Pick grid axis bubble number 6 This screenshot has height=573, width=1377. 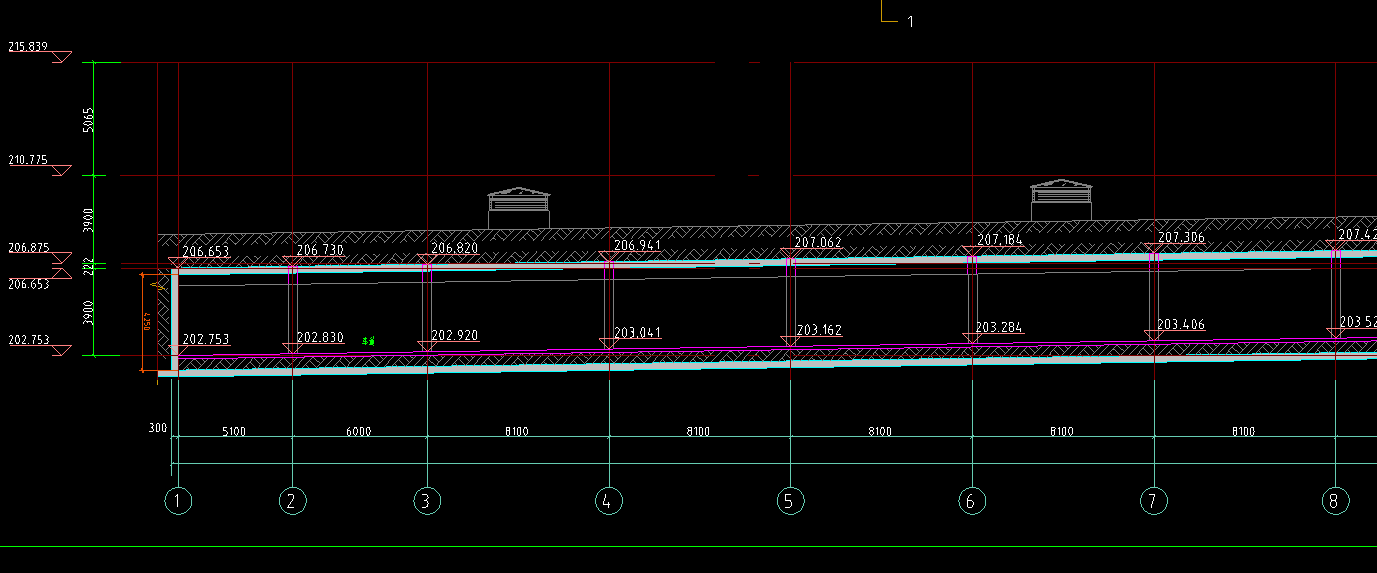971,500
